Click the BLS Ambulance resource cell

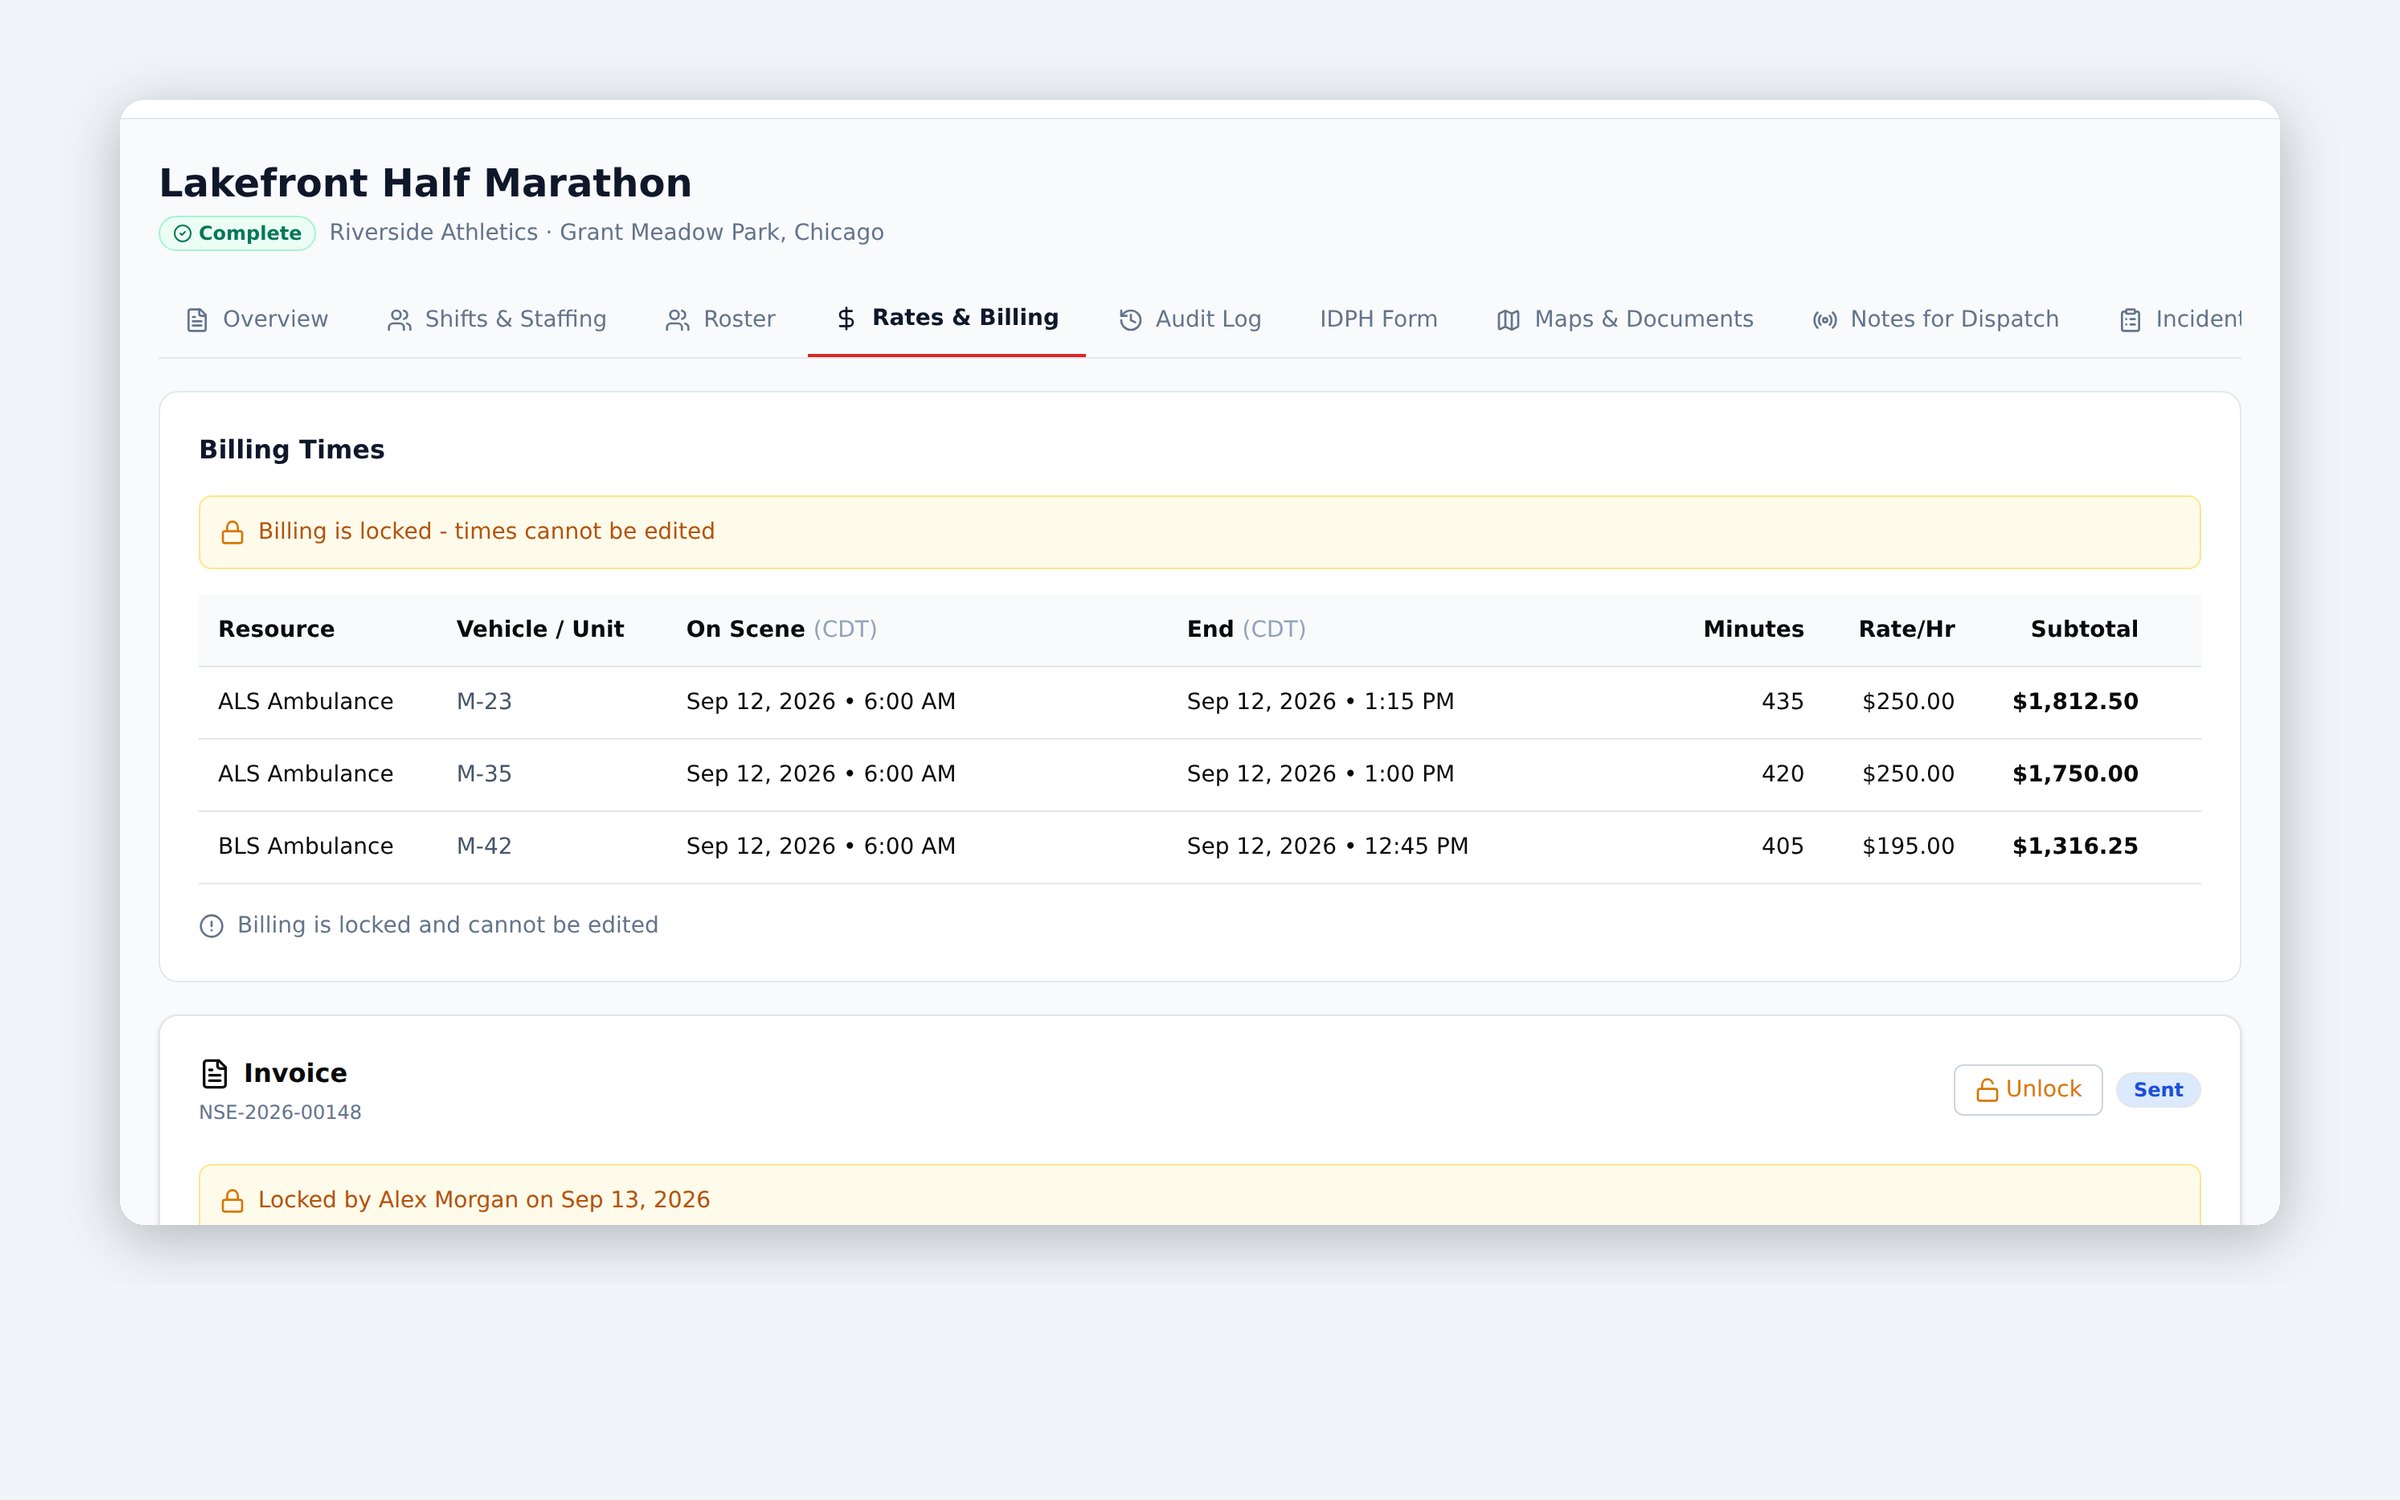pos(305,846)
